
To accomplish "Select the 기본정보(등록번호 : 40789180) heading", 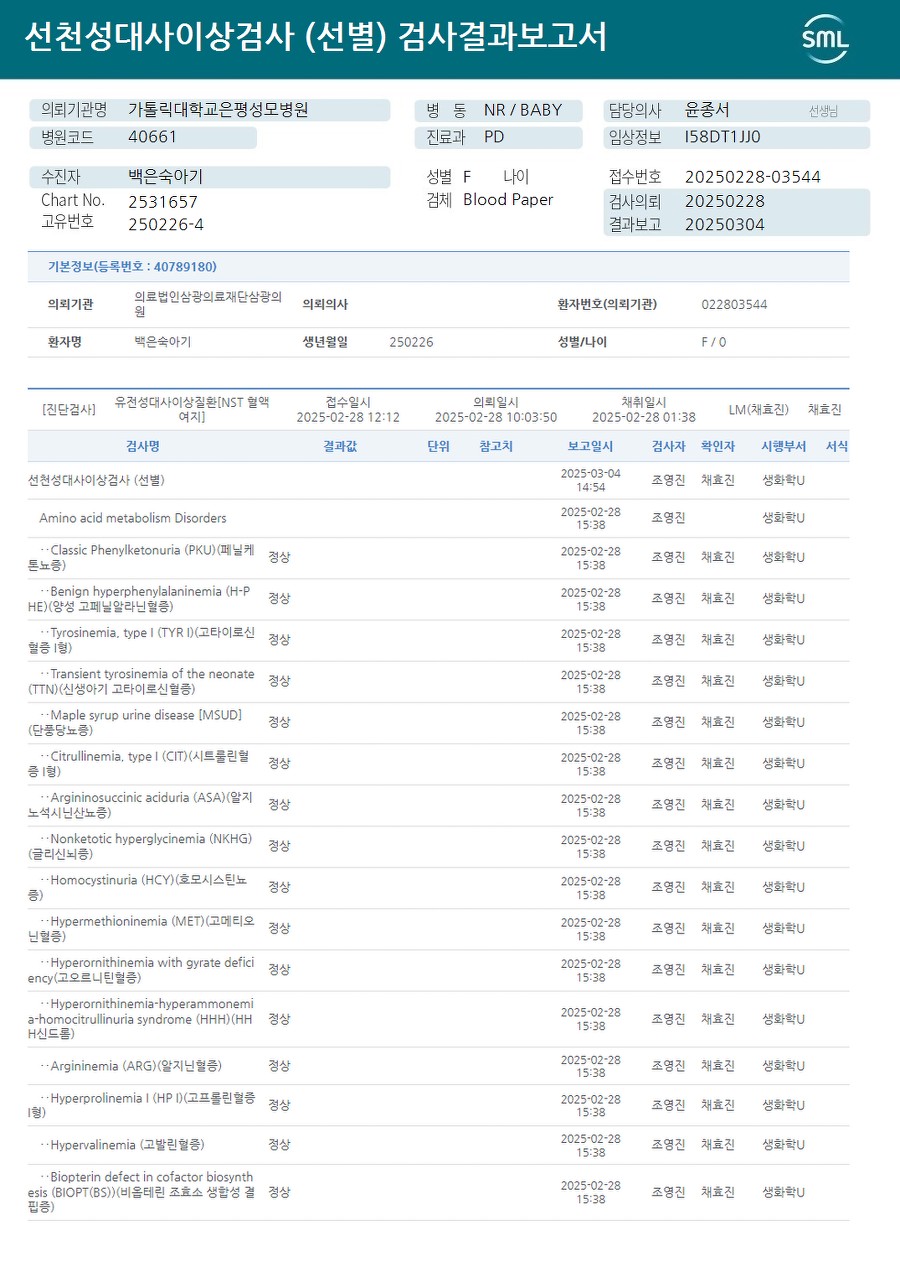I will [x=132, y=267].
